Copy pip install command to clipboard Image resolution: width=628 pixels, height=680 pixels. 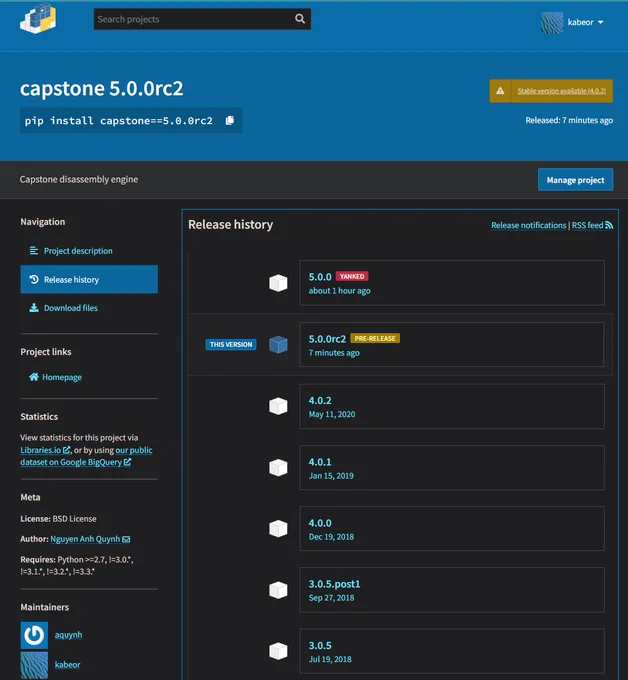(x=230, y=121)
